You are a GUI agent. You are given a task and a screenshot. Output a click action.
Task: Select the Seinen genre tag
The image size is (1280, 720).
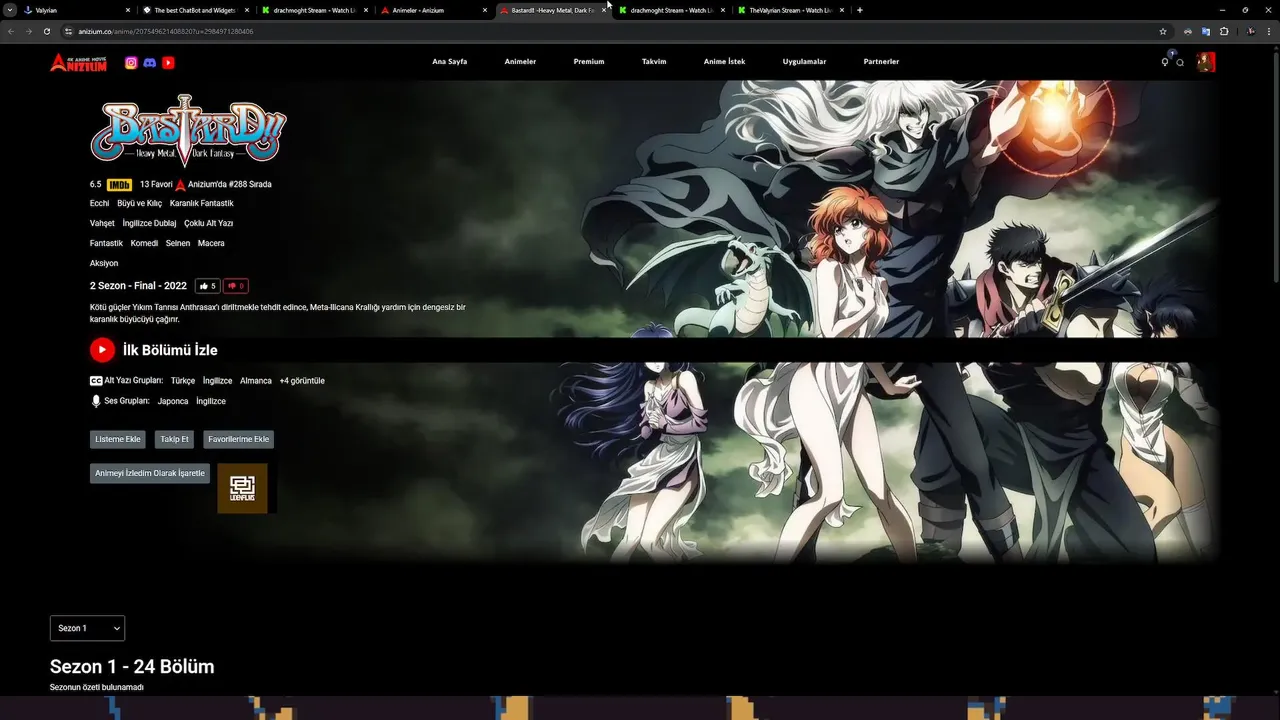pyautogui.click(x=178, y=243)
